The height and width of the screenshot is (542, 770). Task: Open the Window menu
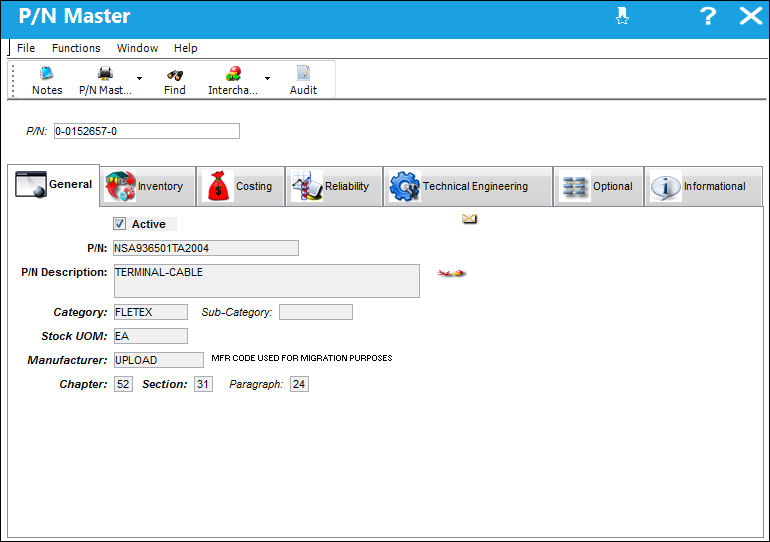[138, 48]
